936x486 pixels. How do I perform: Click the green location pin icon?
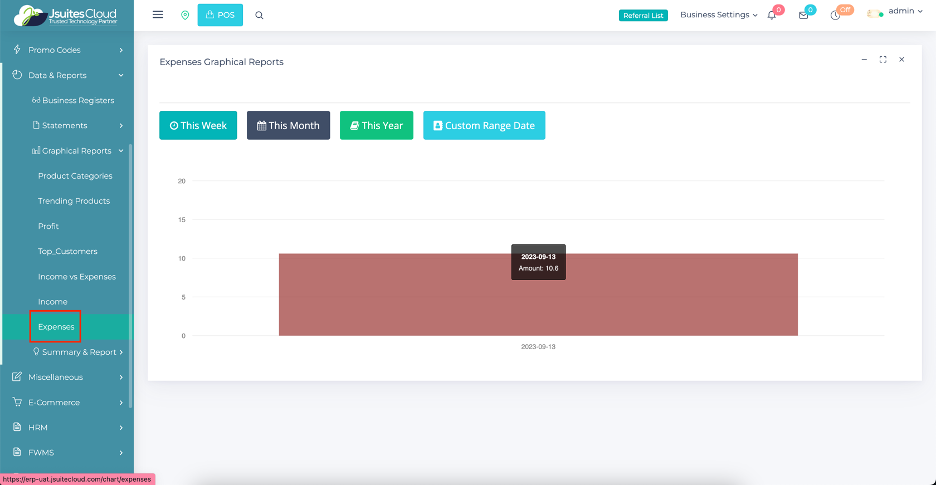[185, 15]
